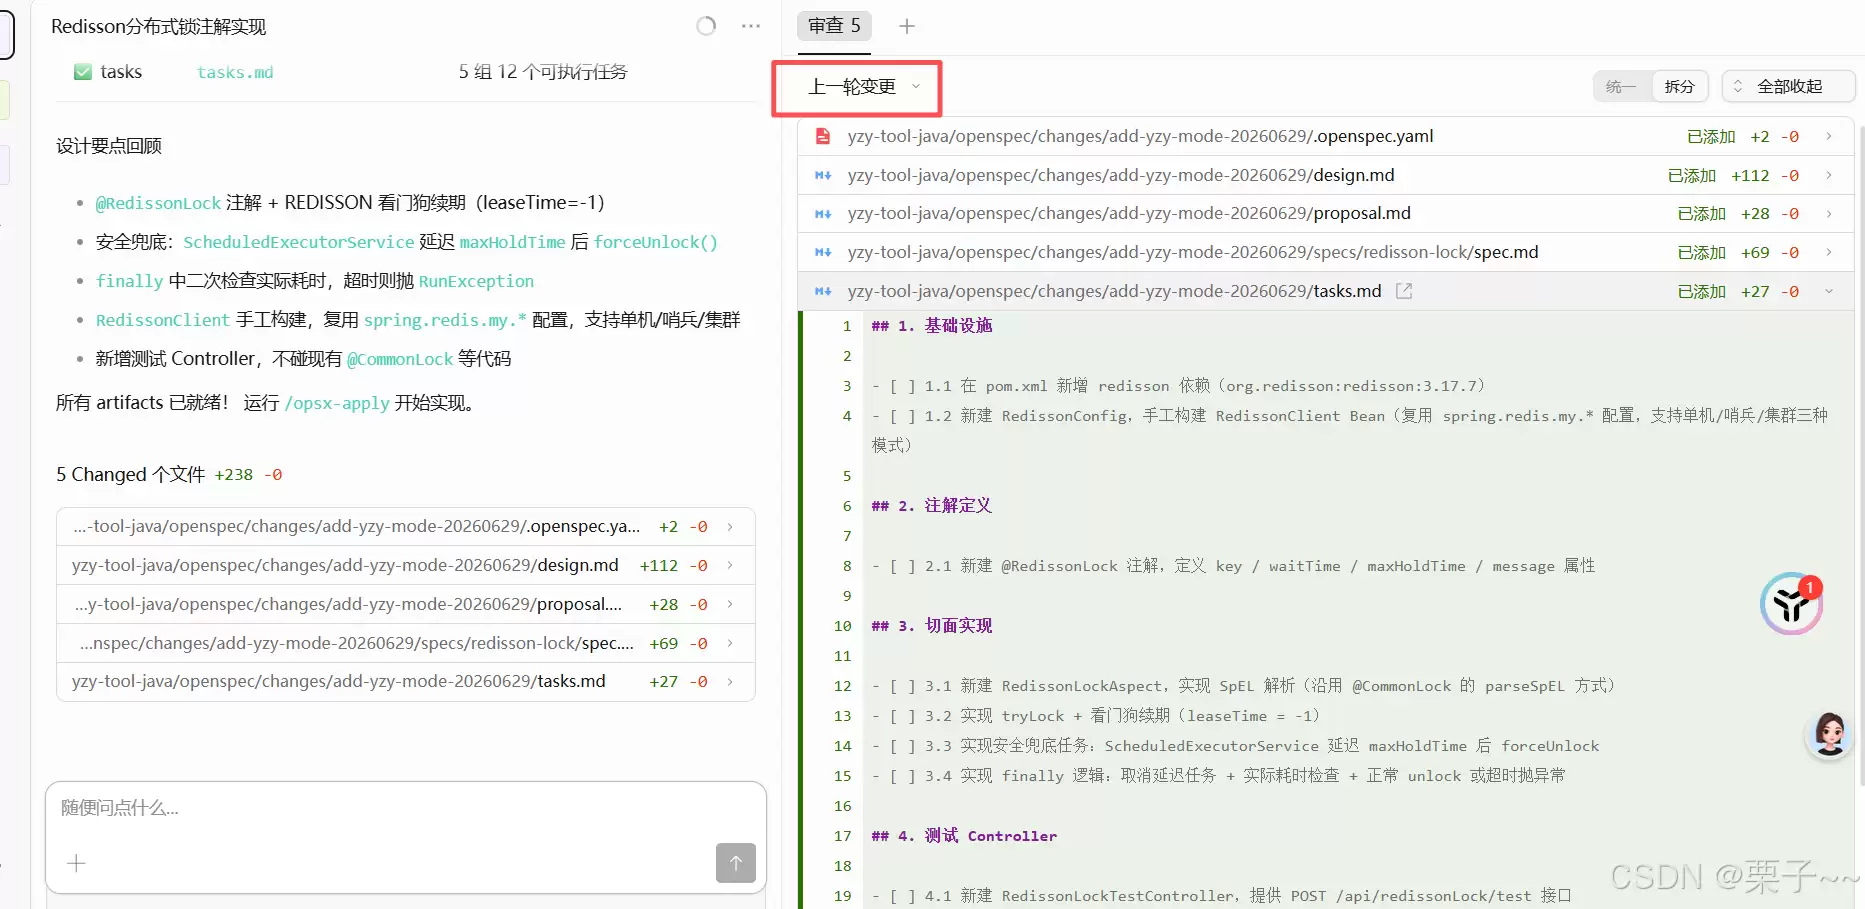Viewport: 1865px width, 909px height.
Task: Click the red .openspec.yaml file icon
Action: [x=823, y=136]
